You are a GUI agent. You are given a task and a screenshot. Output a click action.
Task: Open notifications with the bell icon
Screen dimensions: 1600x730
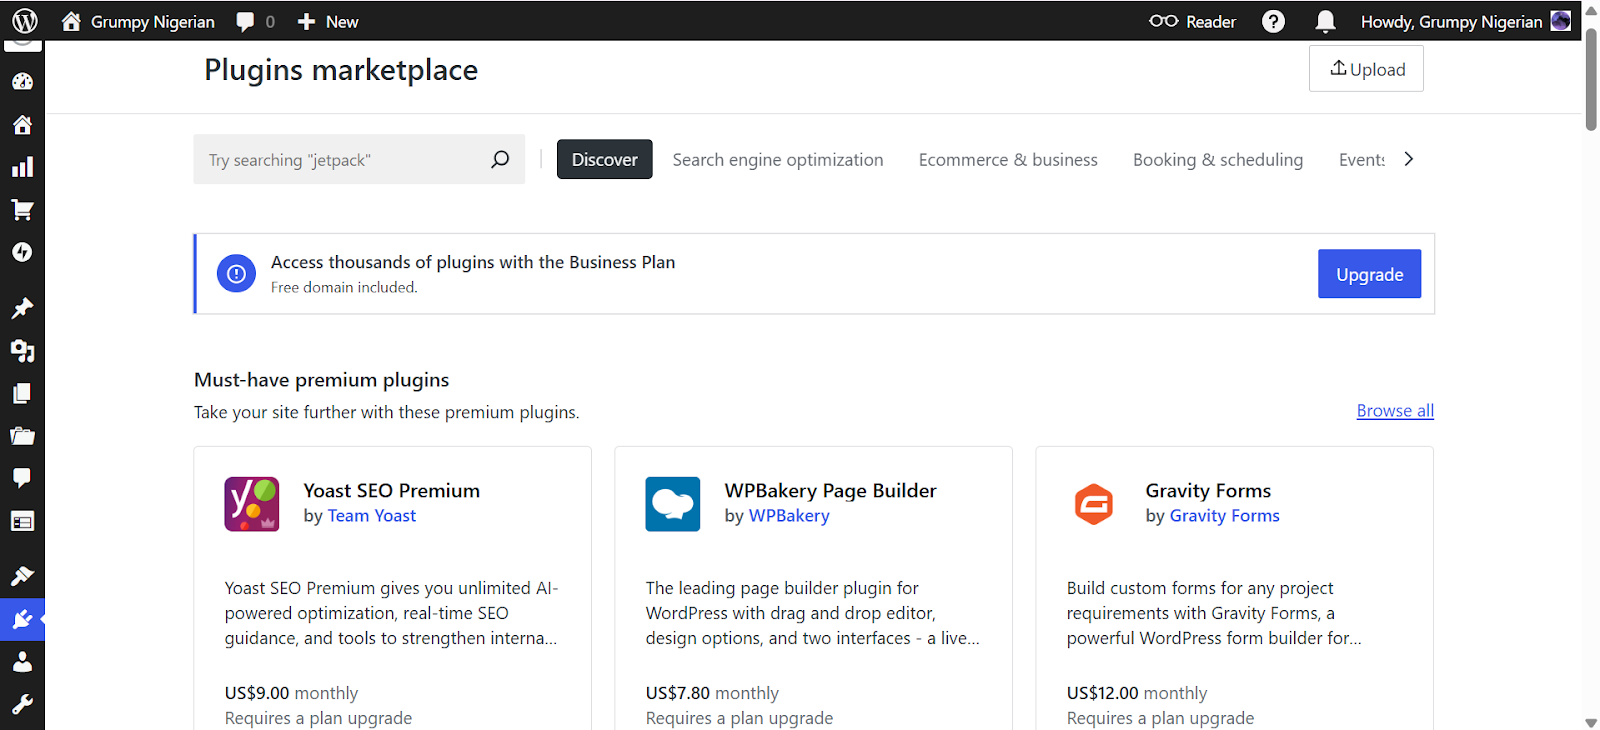1325,21
